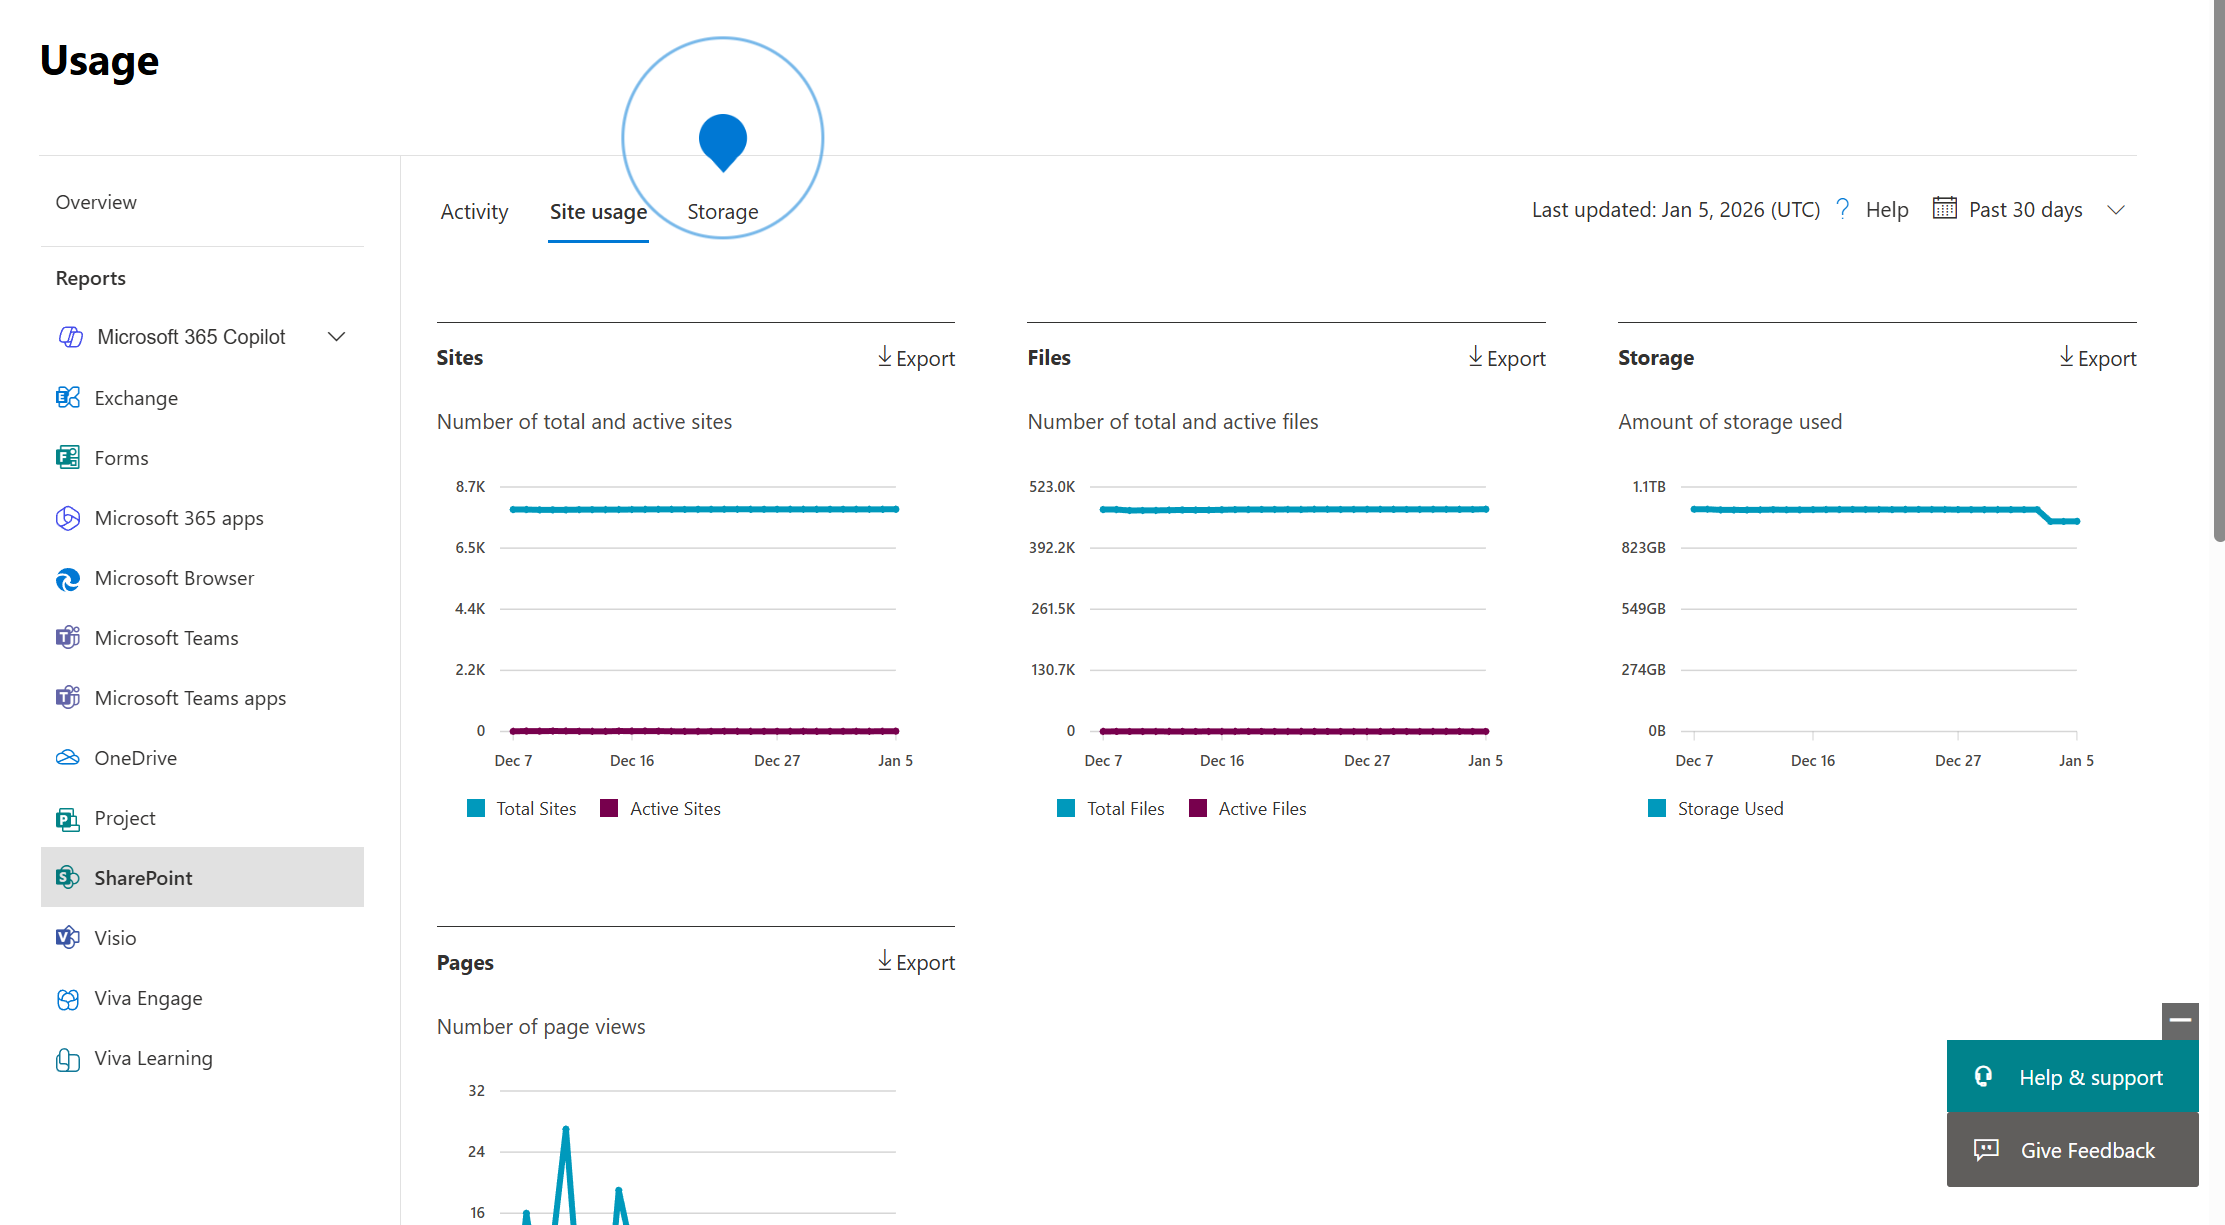This screenshot has width=2225, height=1225.
Task: Click the OneDrive report icon
Action: click(x=67, y=757)
